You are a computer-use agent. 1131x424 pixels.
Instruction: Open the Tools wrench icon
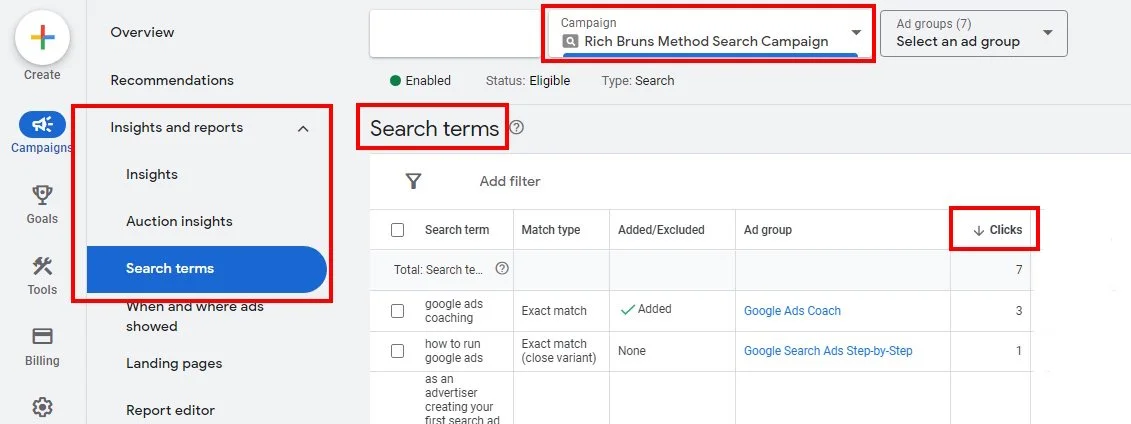click(x=42, y=266)
